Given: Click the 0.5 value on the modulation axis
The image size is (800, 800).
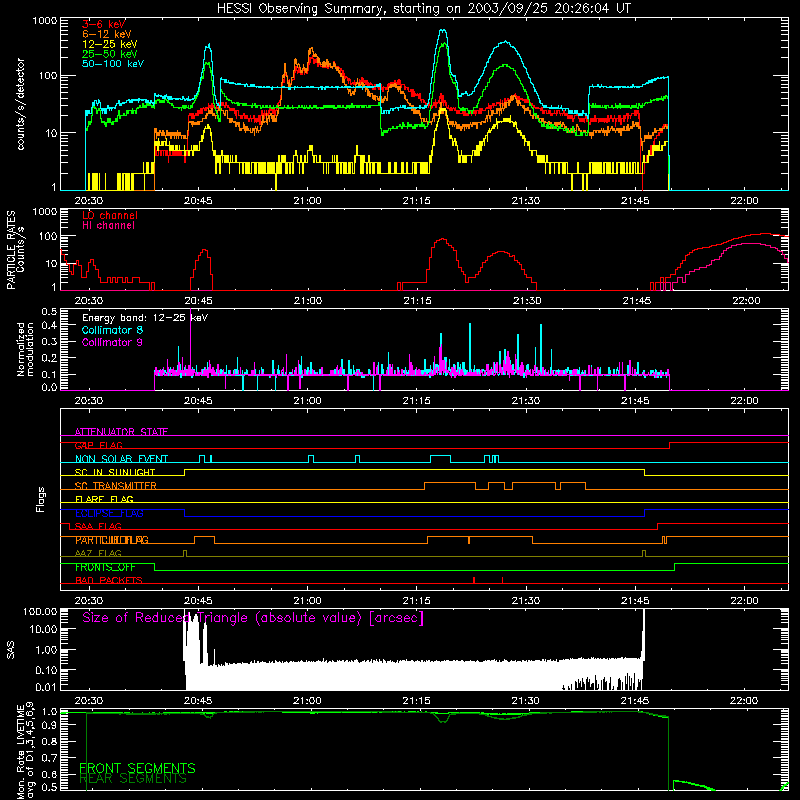Looking at the screenshot, I should point(49,311).
